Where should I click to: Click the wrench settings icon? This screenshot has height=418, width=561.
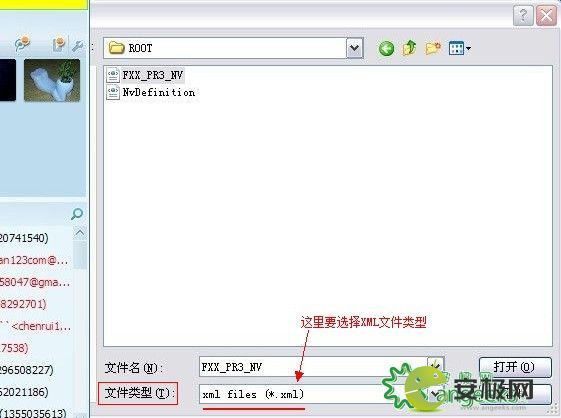77,45
